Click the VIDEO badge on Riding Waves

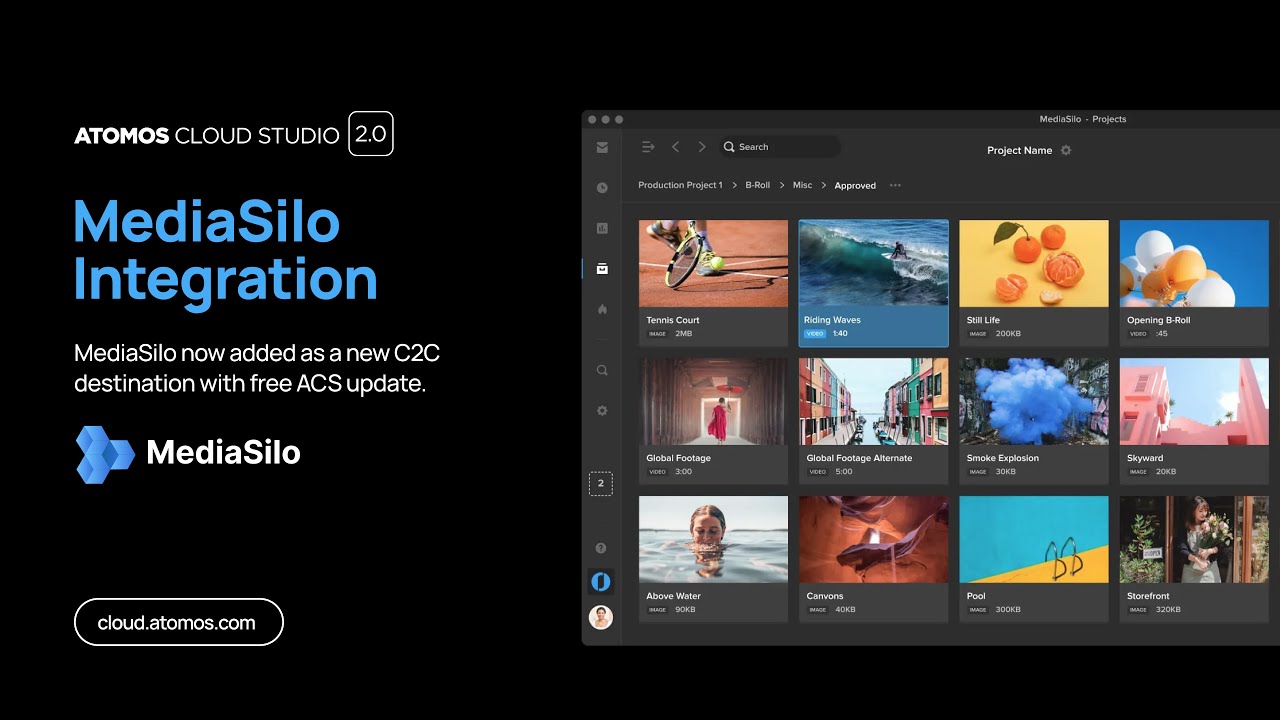click(815, 333)
